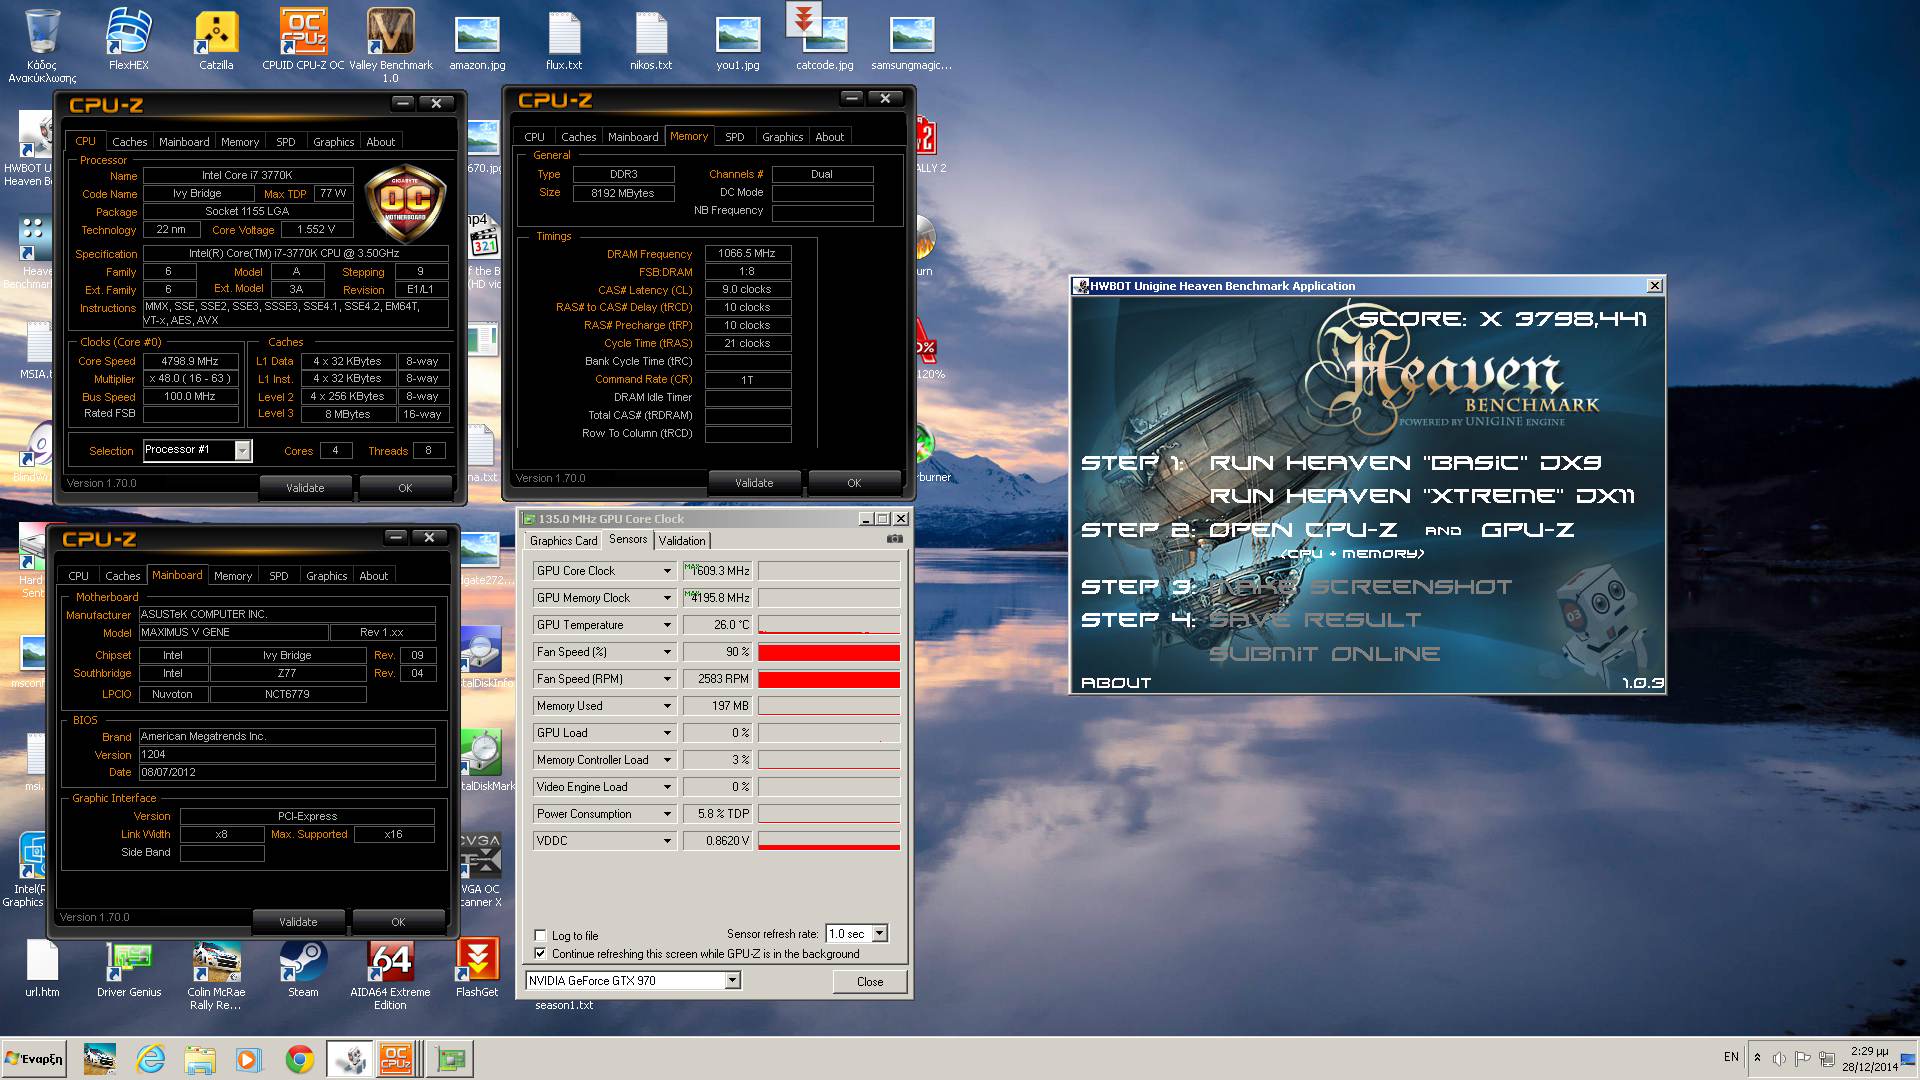Open the flux.txt file icon
Image resolution: width=1920 pixels, height=1080 pixels.
click(x=564, y=40)
